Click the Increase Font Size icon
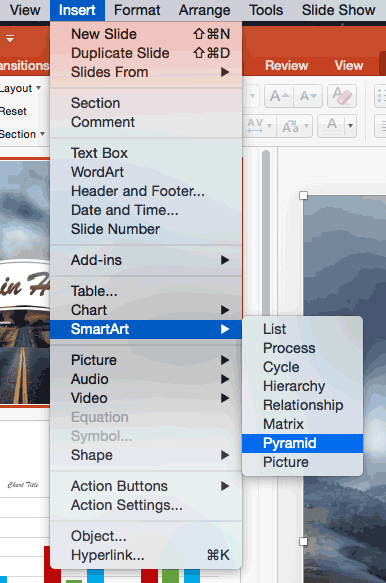 [279, 96]
